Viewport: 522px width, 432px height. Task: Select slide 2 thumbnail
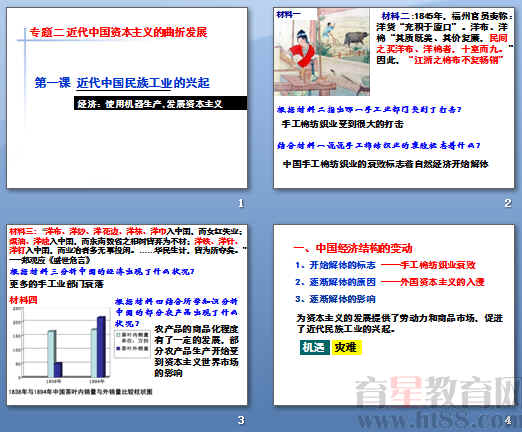(394, 98)
